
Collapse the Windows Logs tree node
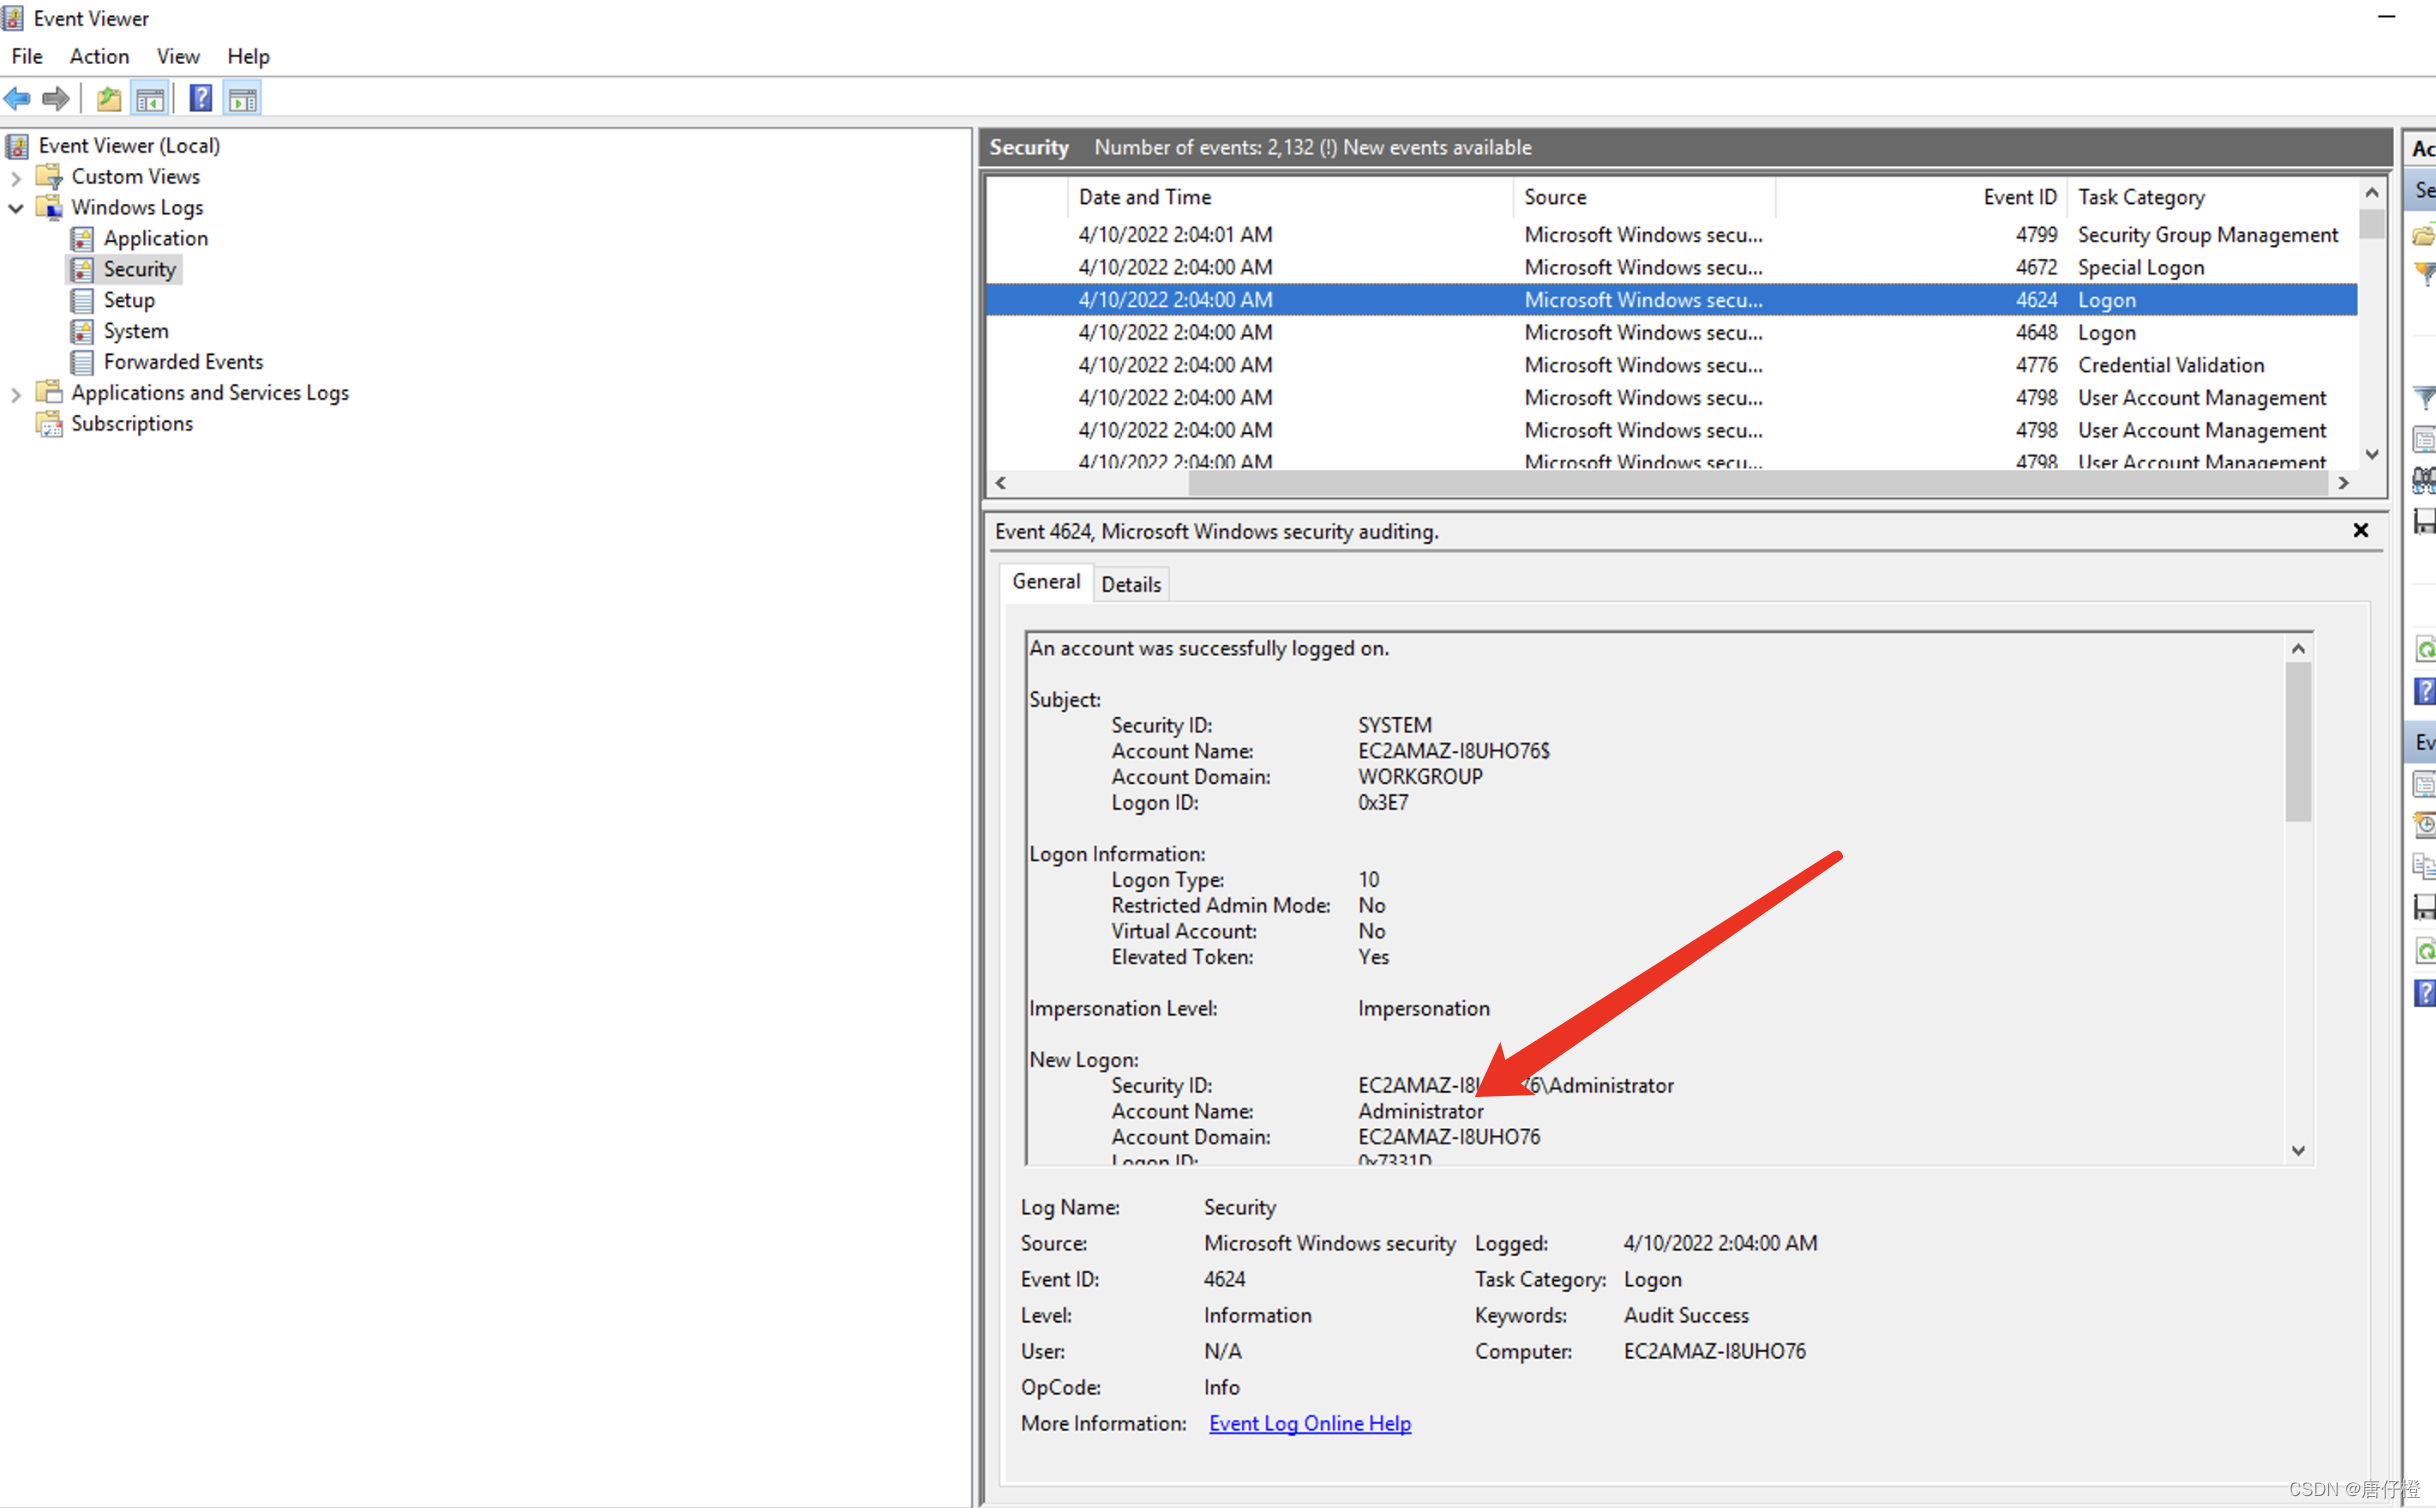pos(16,208)
